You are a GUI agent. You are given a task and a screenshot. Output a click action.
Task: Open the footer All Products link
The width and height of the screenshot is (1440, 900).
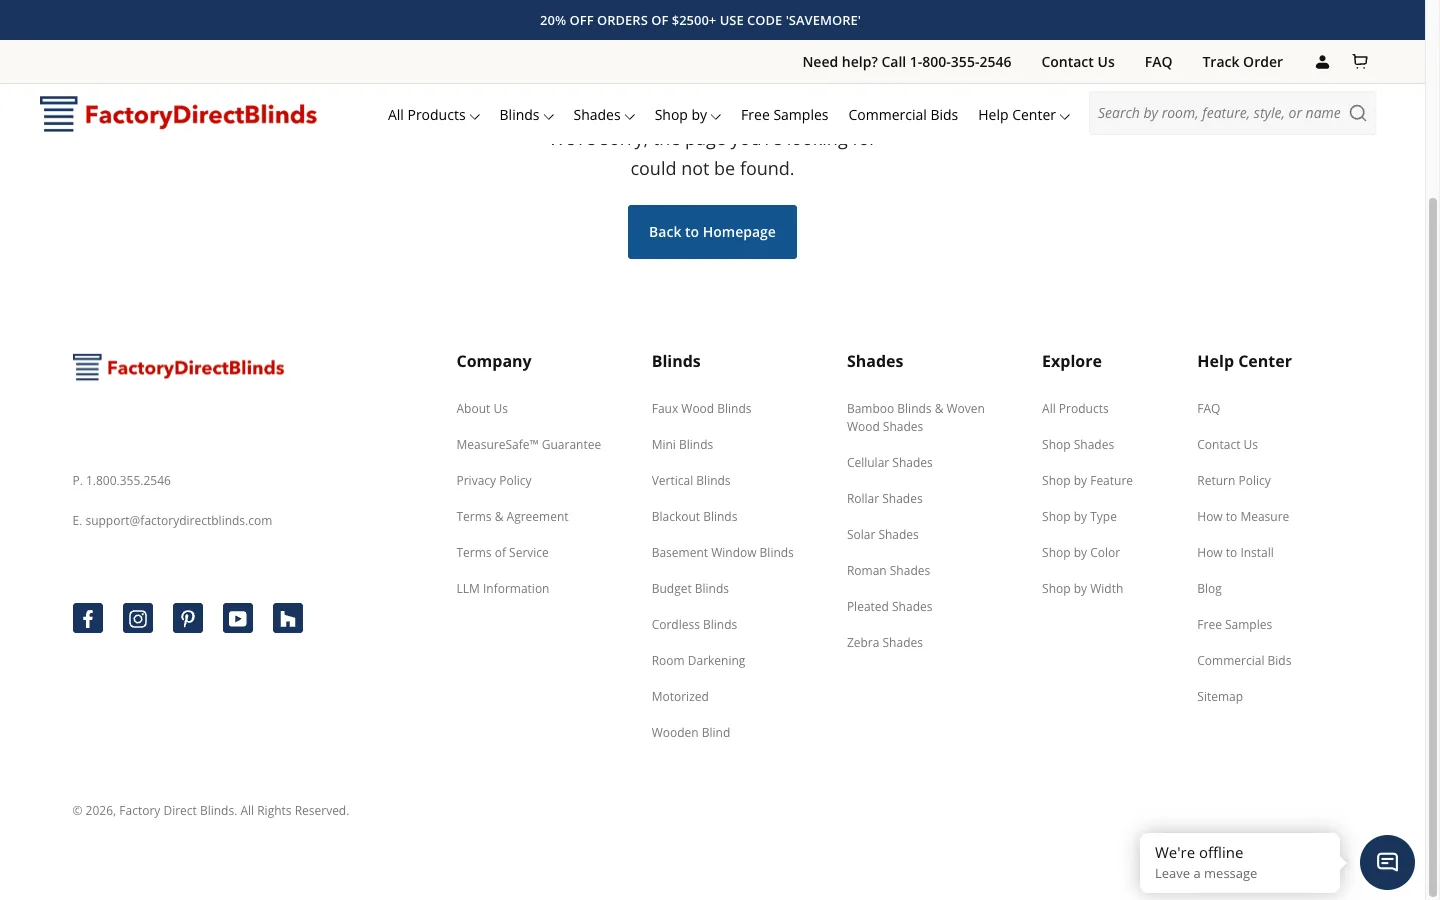click(x=1075, y=409)
